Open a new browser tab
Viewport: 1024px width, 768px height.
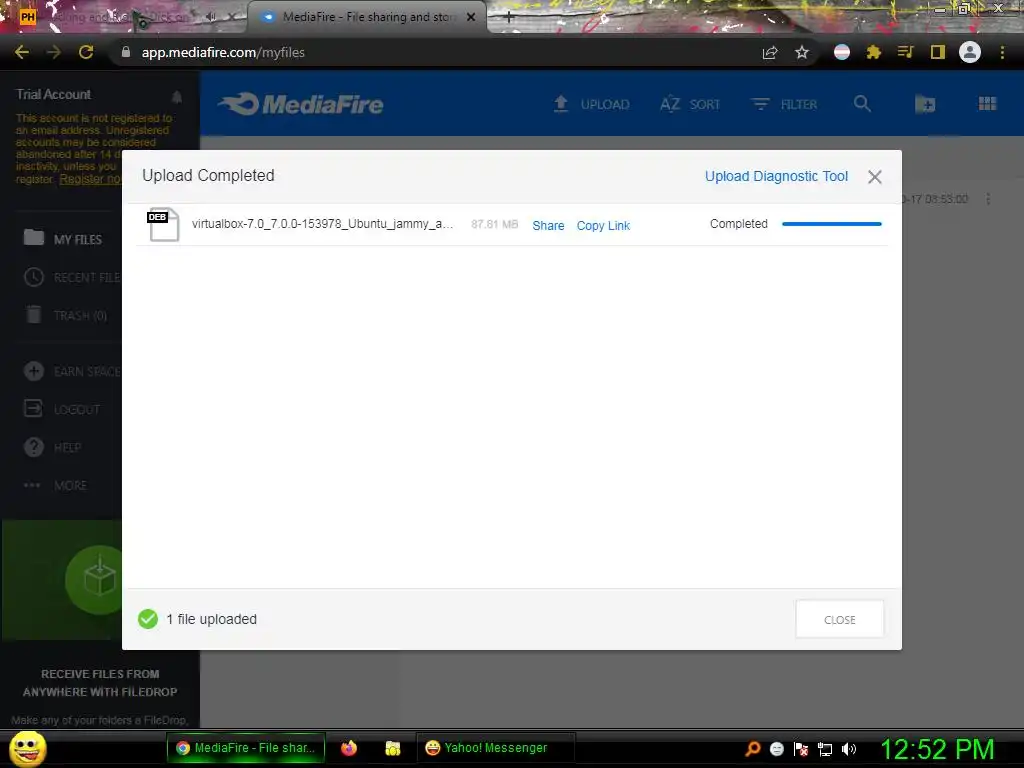tap(509, 17)
